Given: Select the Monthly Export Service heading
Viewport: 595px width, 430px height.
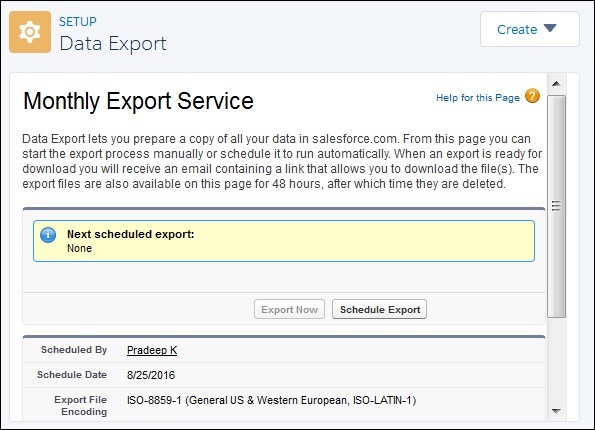Looking at the screenshot, I should click(x=139, y=101).
